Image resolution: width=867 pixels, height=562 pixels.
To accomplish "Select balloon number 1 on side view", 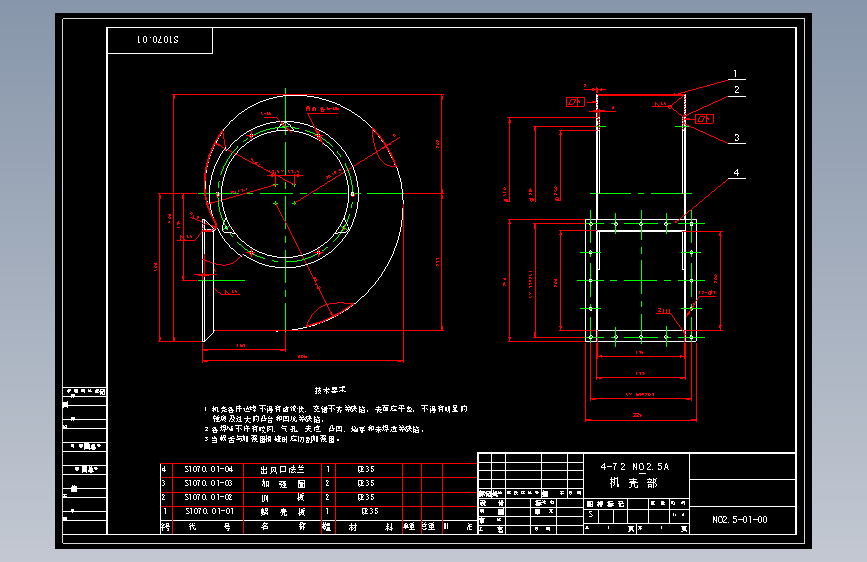I will 735,74.
